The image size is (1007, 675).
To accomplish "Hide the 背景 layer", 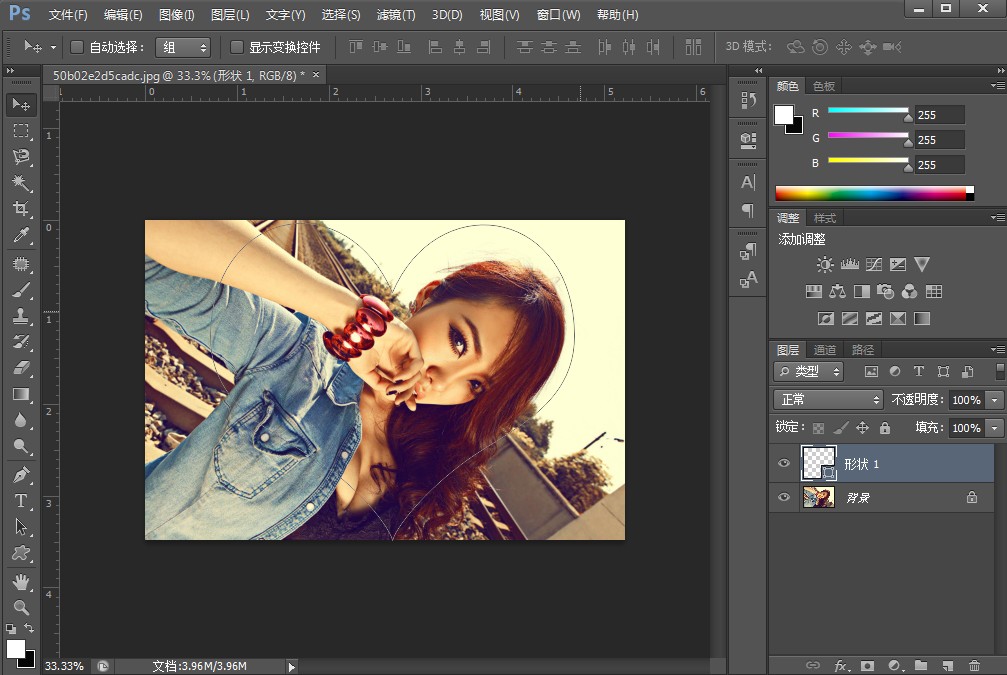I will tap(784, 497).
